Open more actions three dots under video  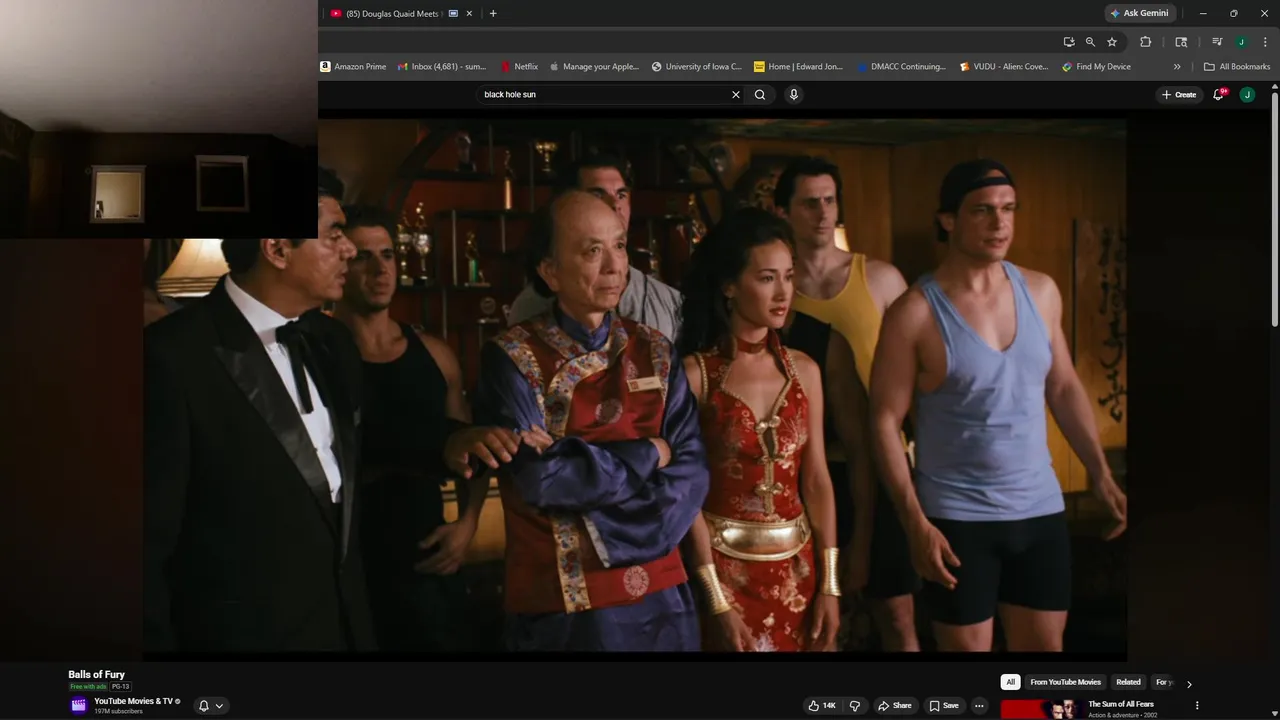980,705
